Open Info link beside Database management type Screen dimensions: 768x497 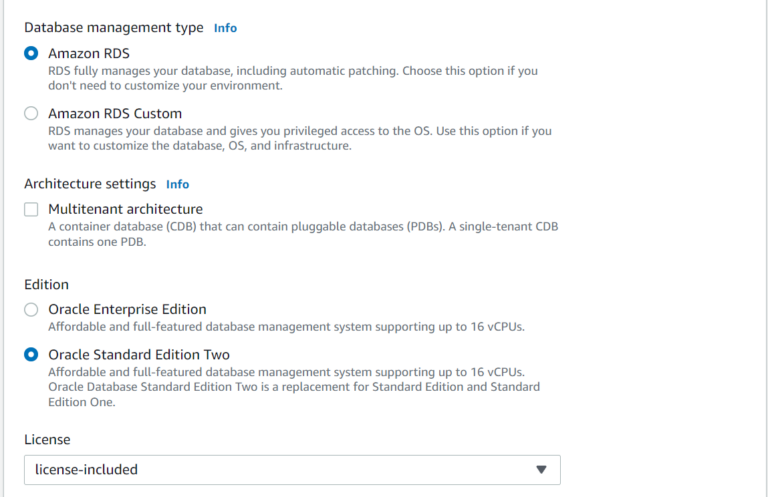coord(225,28)
